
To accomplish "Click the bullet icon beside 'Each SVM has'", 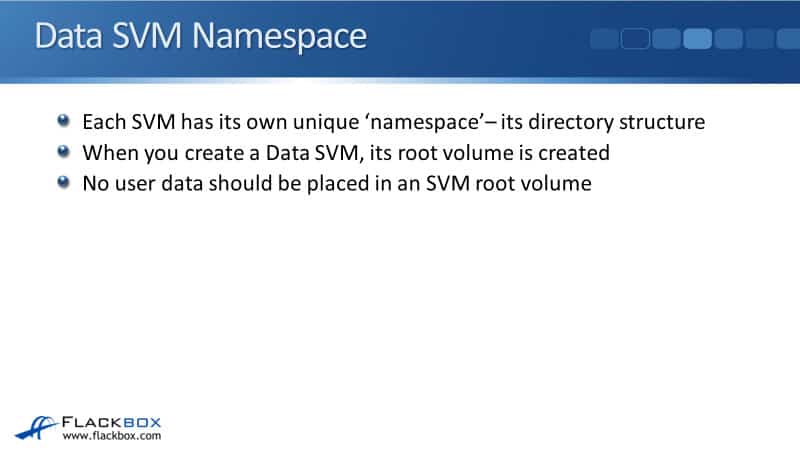I will (x=64, y=122).
